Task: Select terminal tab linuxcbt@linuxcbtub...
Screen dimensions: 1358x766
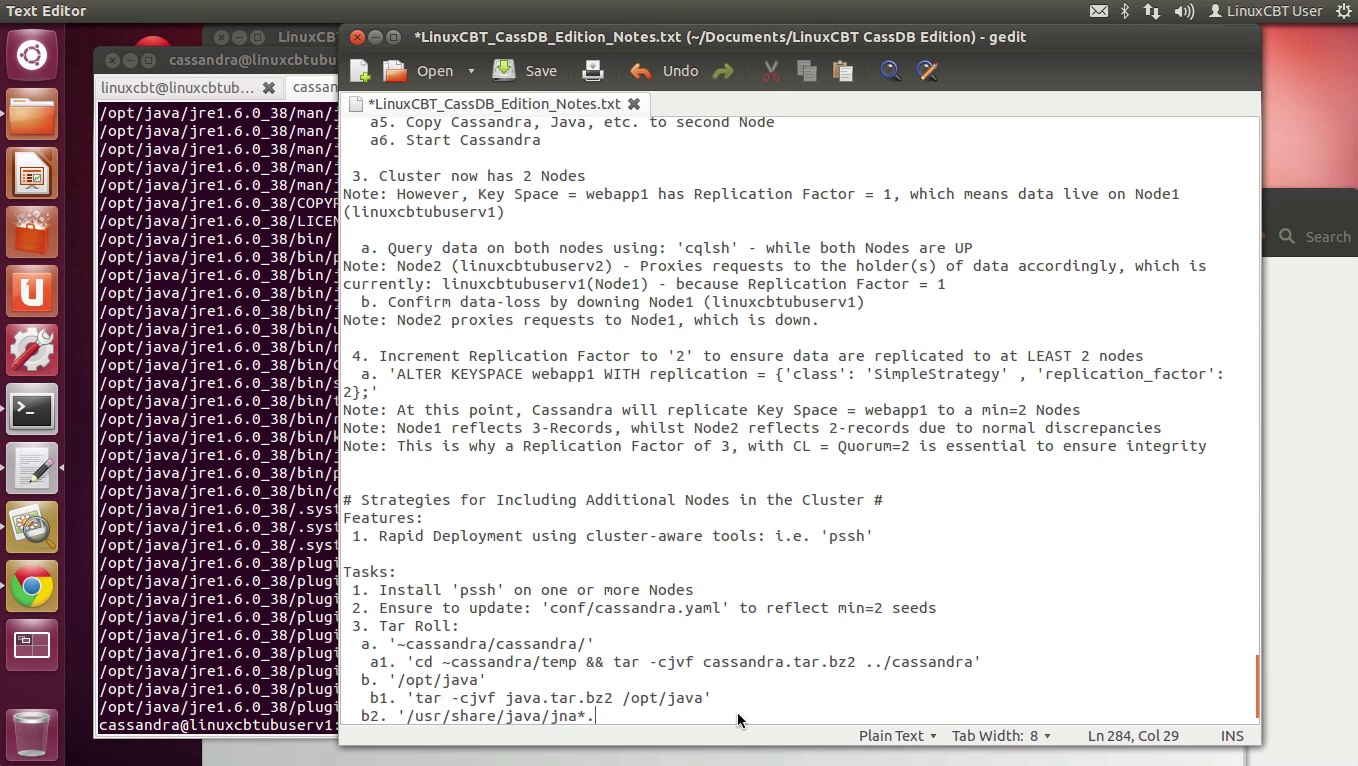Action: [178, 88]
